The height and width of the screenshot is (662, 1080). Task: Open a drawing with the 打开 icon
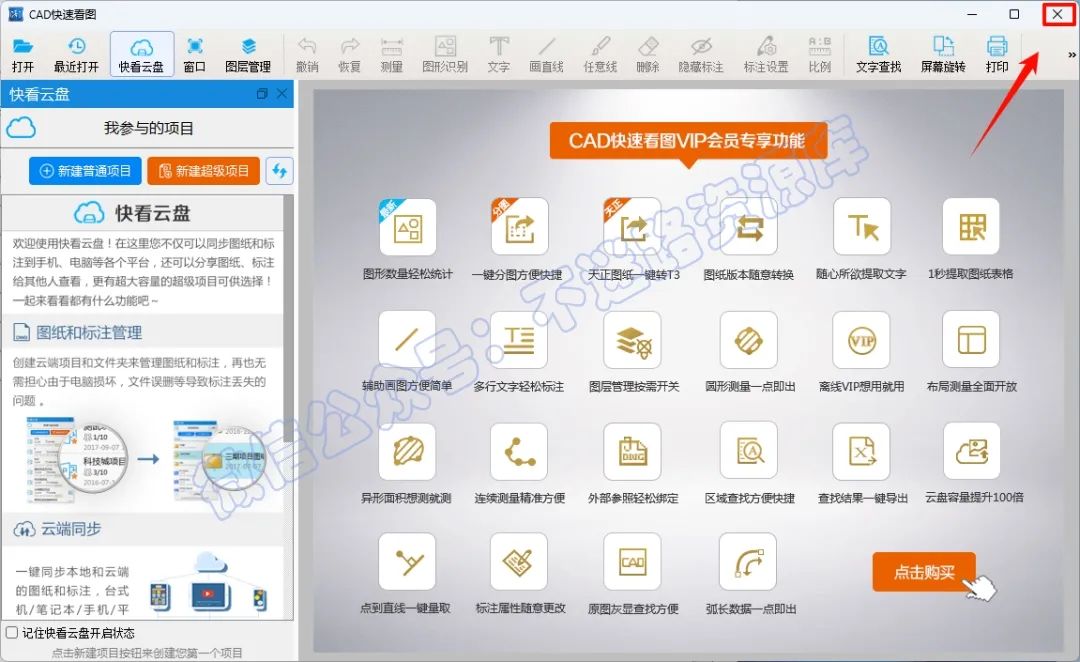23,55
